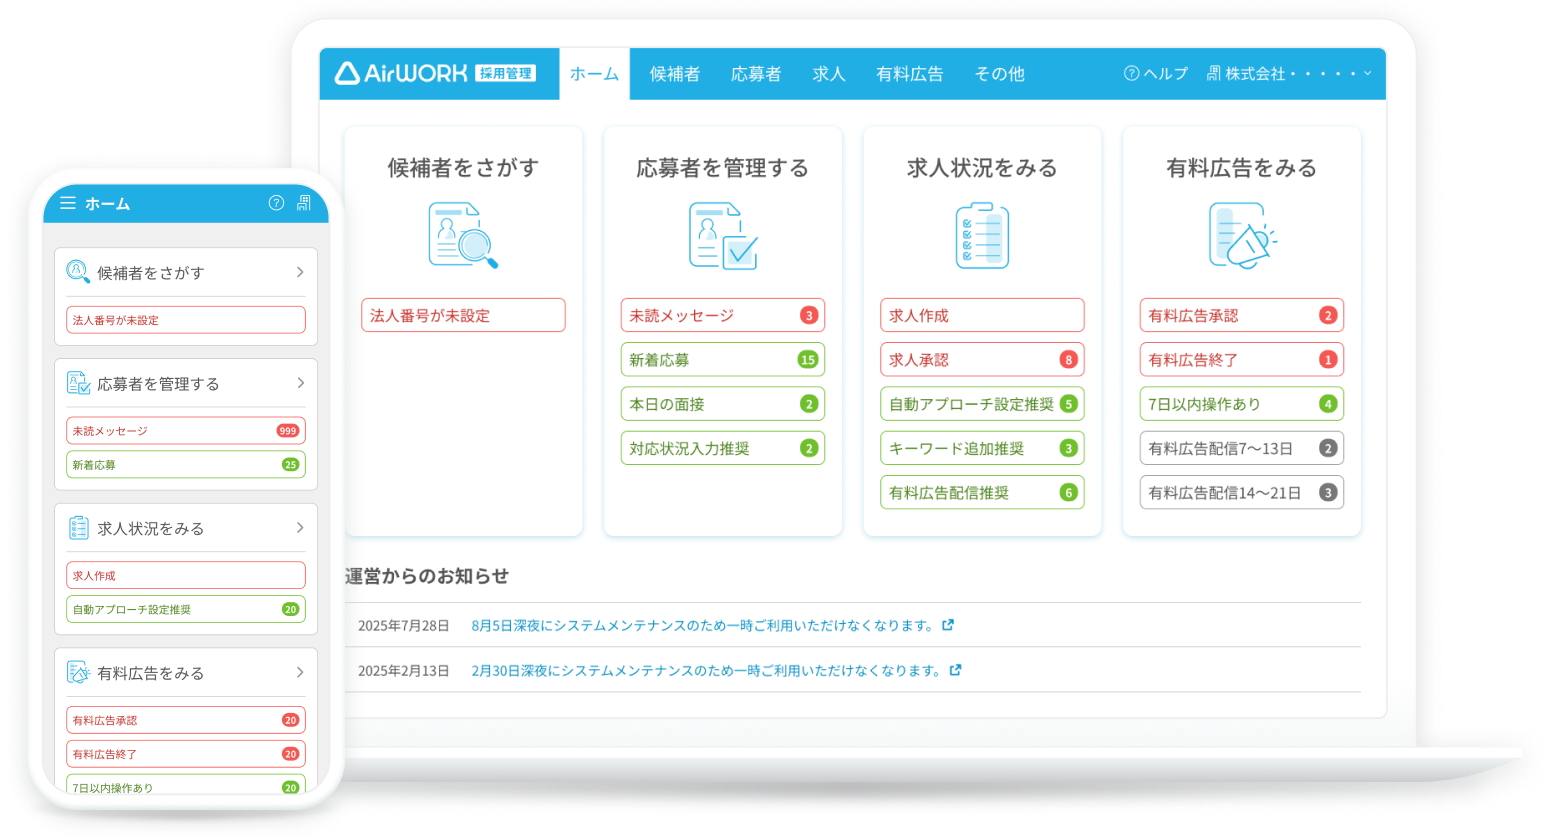Click the 新着応募 button with 15 badge
1560x840 pixels.
click(722, 360)
